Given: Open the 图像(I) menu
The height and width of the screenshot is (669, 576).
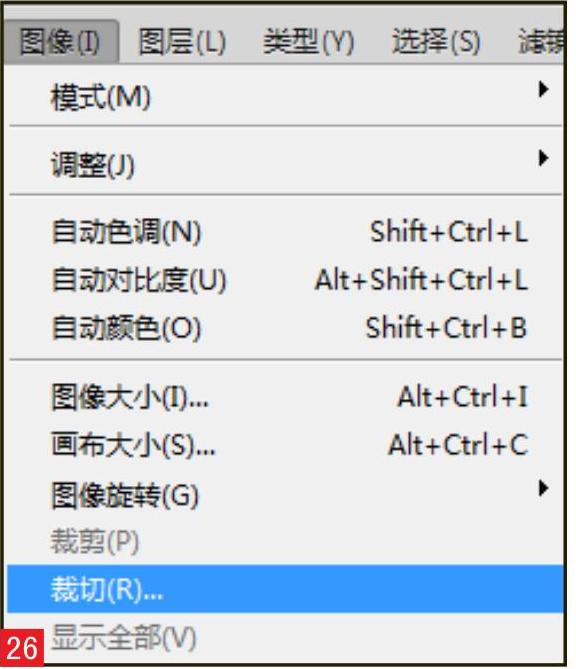Looking at the screenshot, I should click(x=61, y=42).
